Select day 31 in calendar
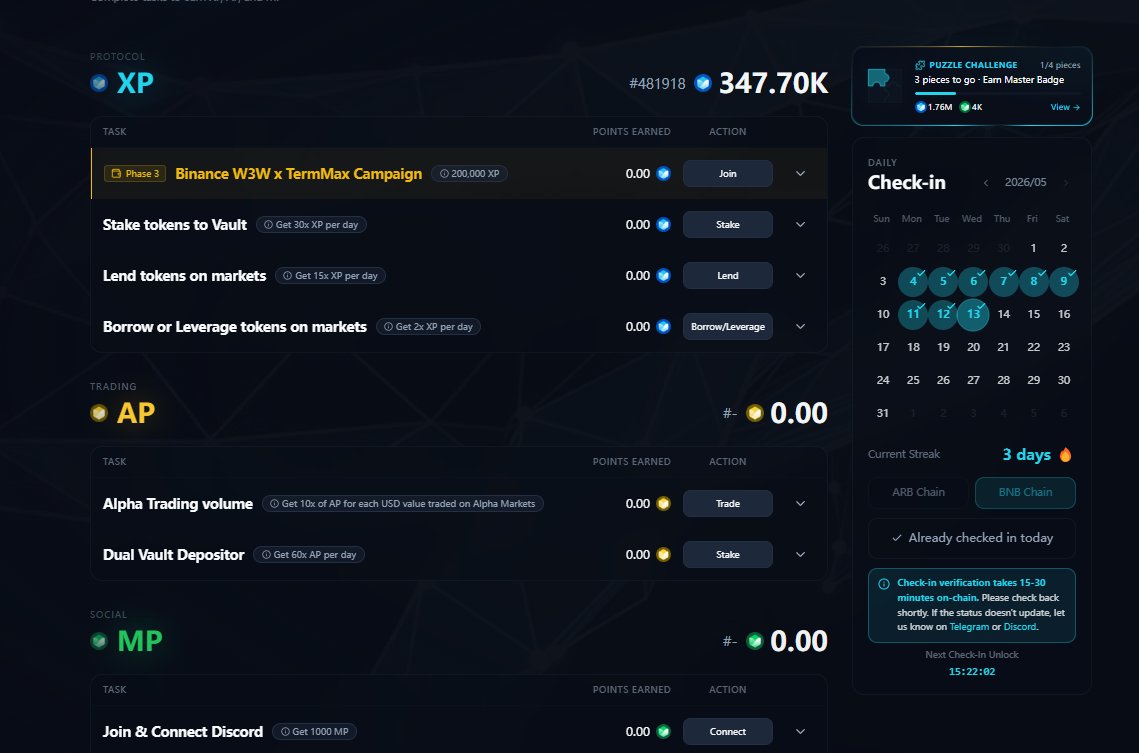Image resolution: width=1139 pixels, height=753 pixels. 883,413
